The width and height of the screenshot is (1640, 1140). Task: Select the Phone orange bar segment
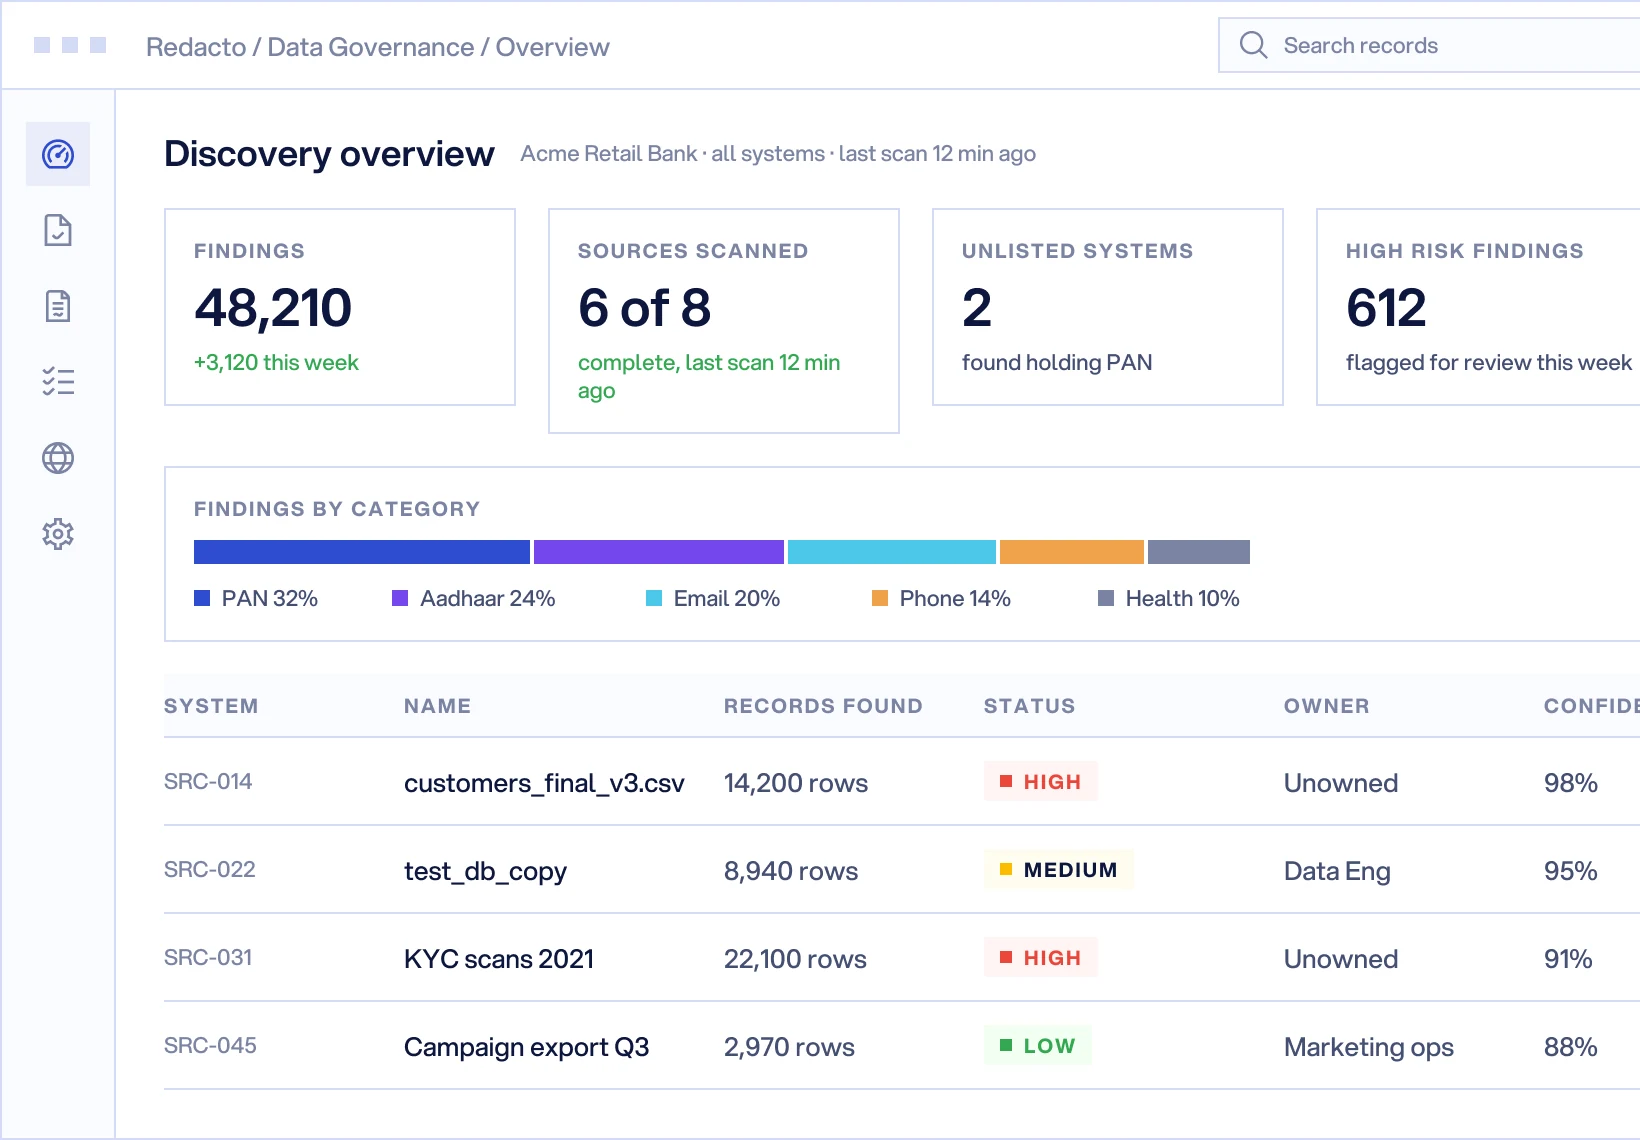(x=1072, y=552)
